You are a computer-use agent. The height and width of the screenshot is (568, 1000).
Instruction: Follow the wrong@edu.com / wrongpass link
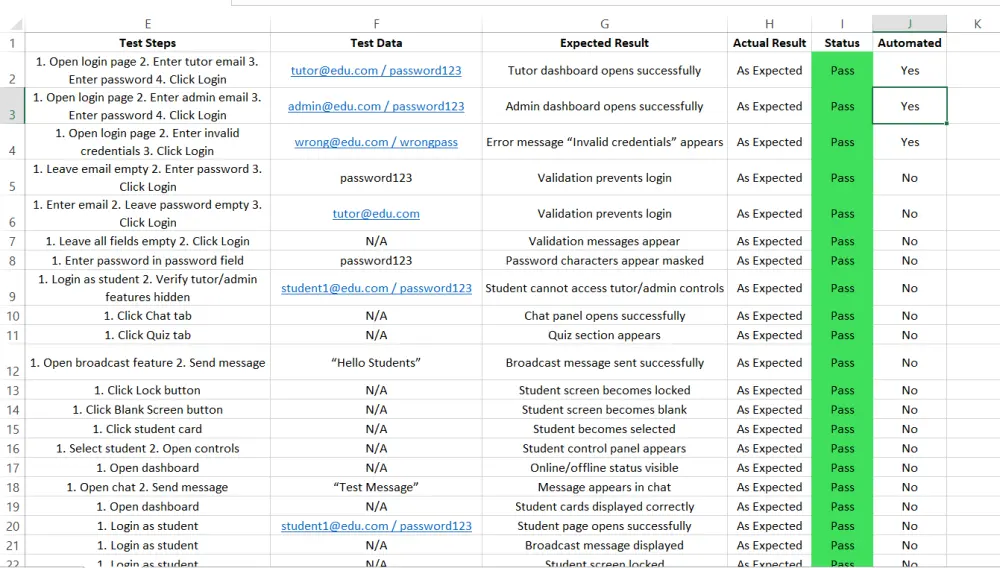pyautogui.click(x=376, y=142)
